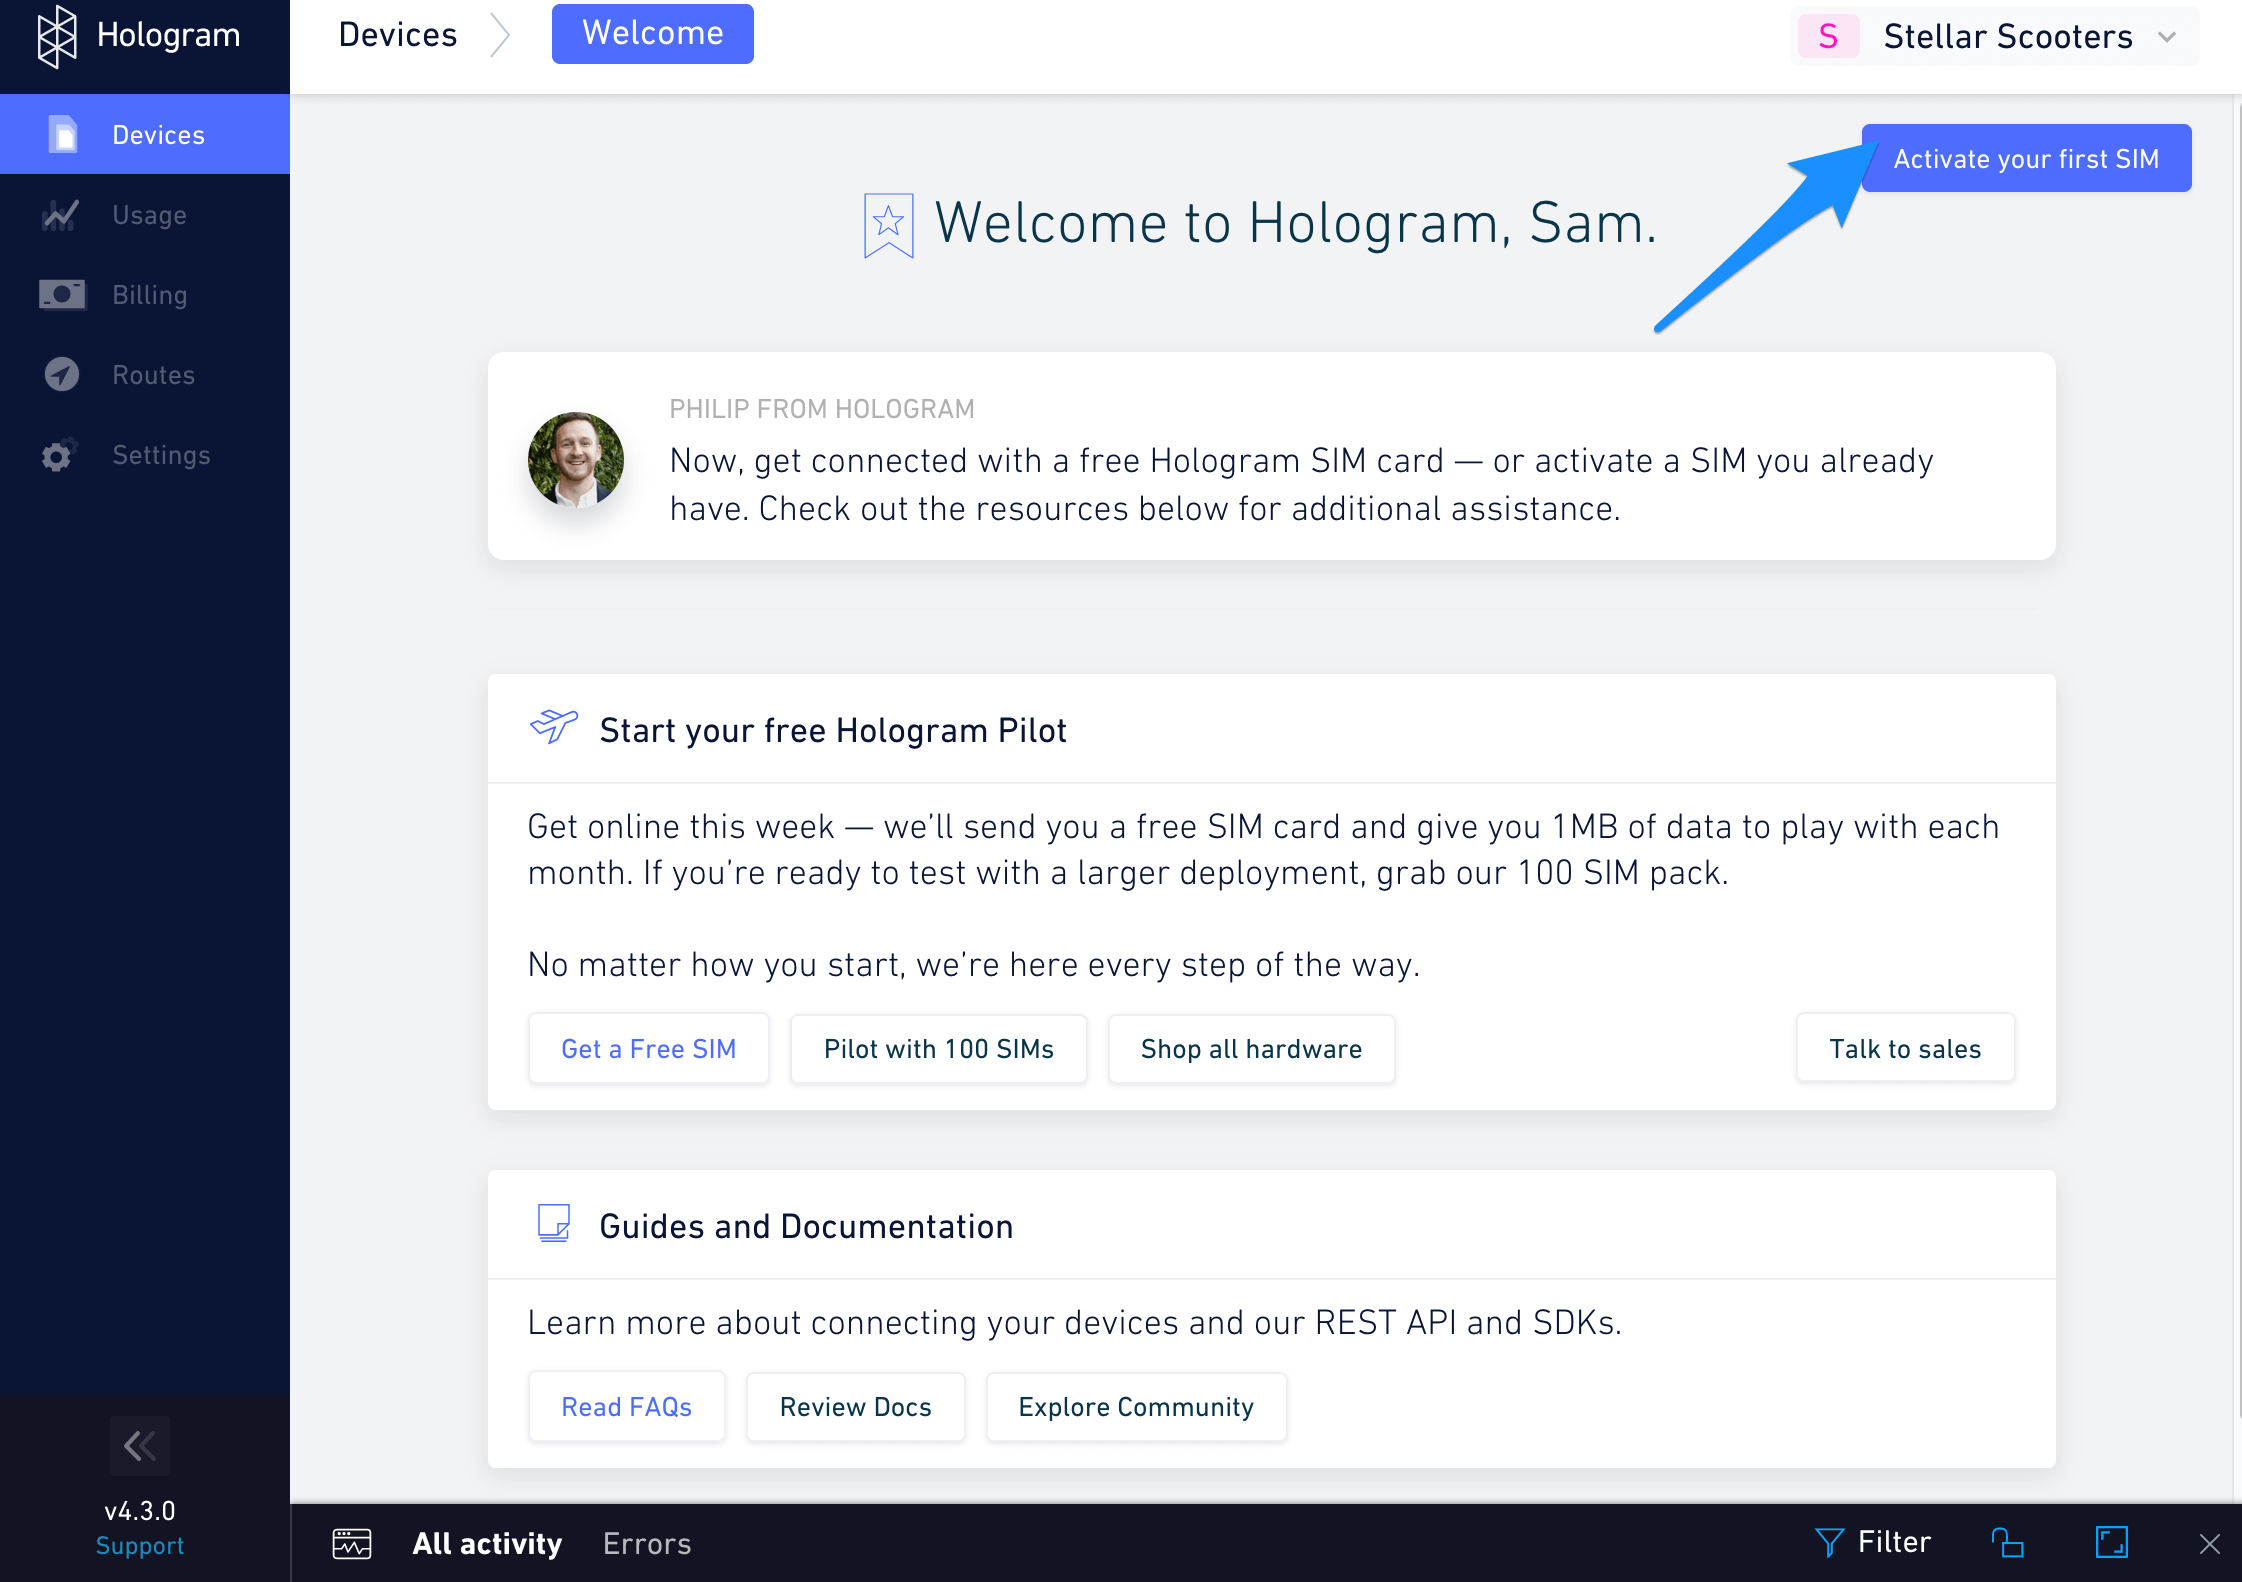The height and width of the screenshot is (1582, 2242).
Task: Open the Routes compass icon
Action: click(62, 375)
